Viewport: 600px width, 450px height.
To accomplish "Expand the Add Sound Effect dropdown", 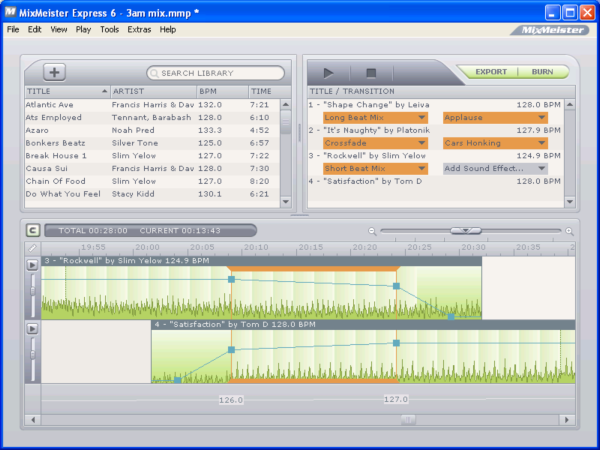I will click(495, 168).
